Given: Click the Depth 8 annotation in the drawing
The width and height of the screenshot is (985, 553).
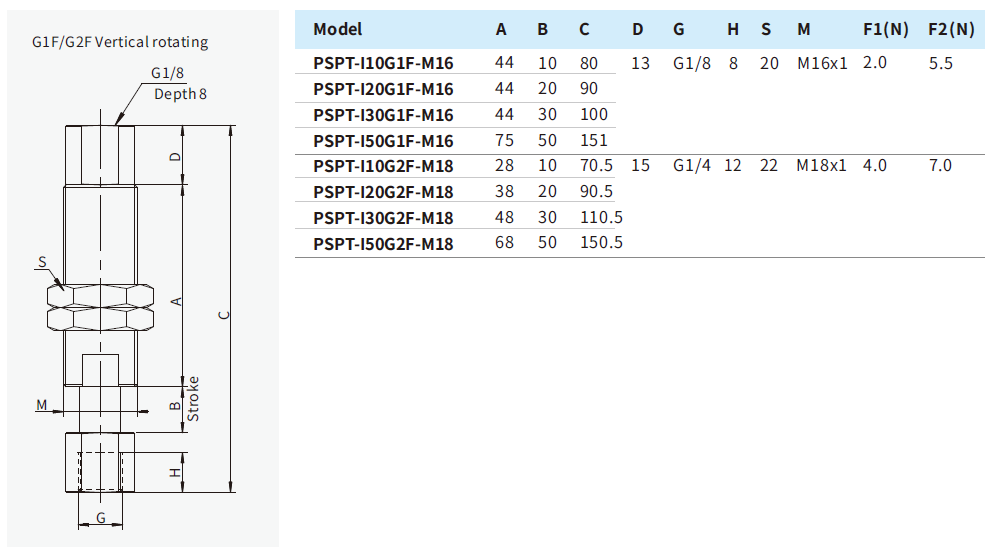Looking at the screenshot, I should click(x=180, y=94).
